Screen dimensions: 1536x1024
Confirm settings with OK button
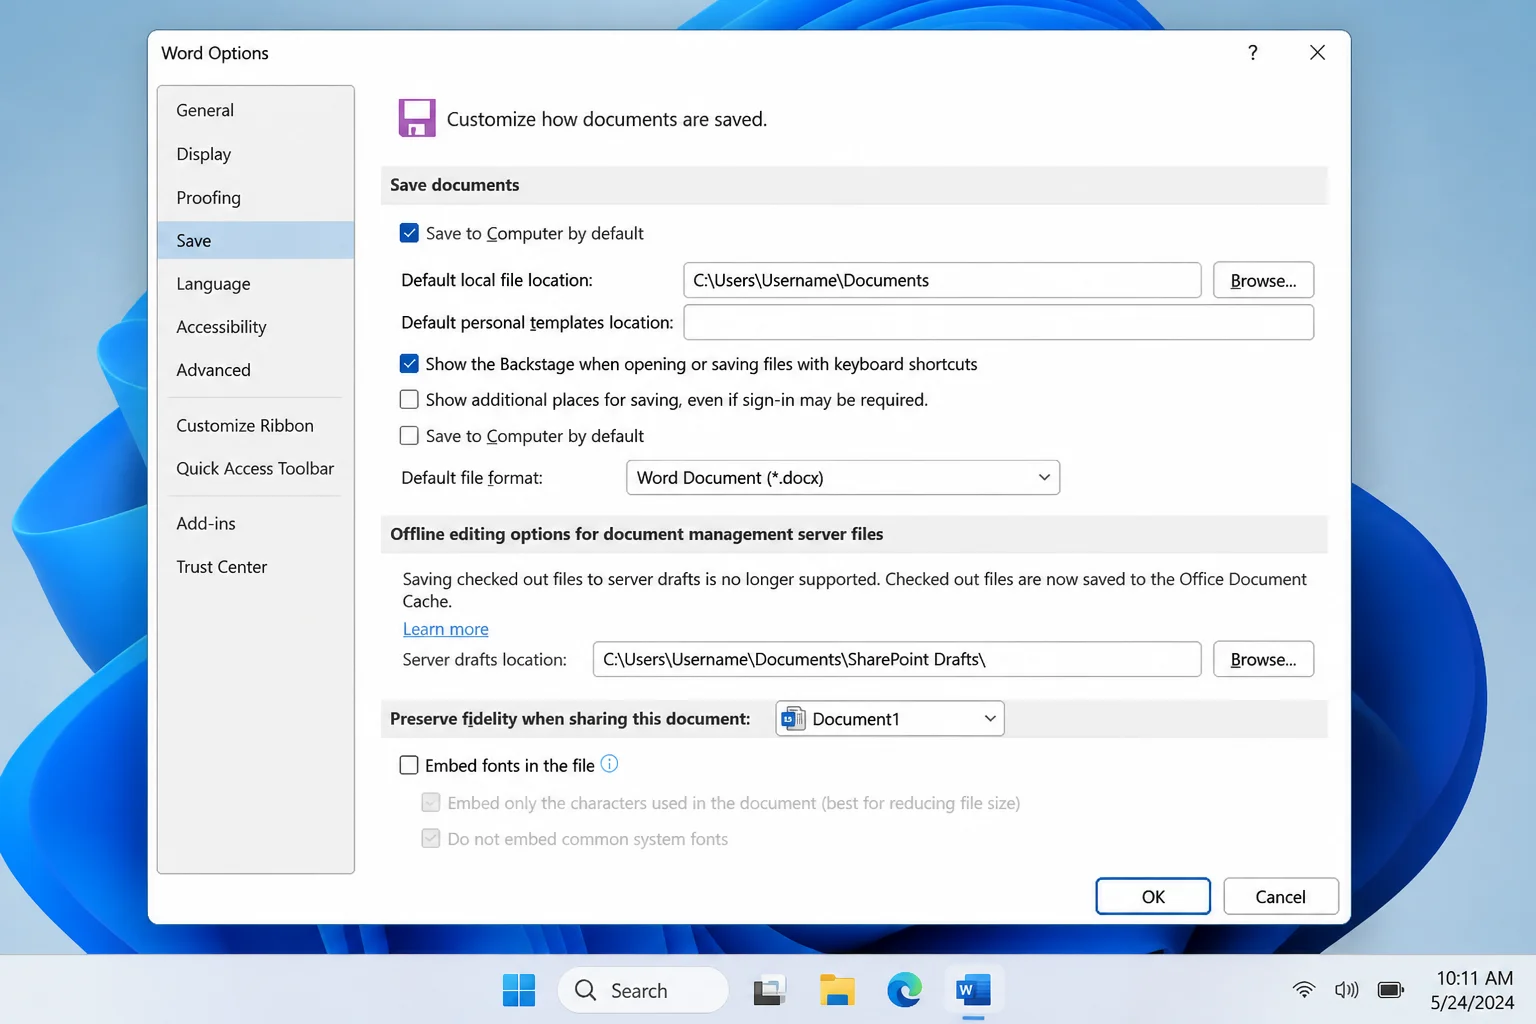coord(1153,896)
